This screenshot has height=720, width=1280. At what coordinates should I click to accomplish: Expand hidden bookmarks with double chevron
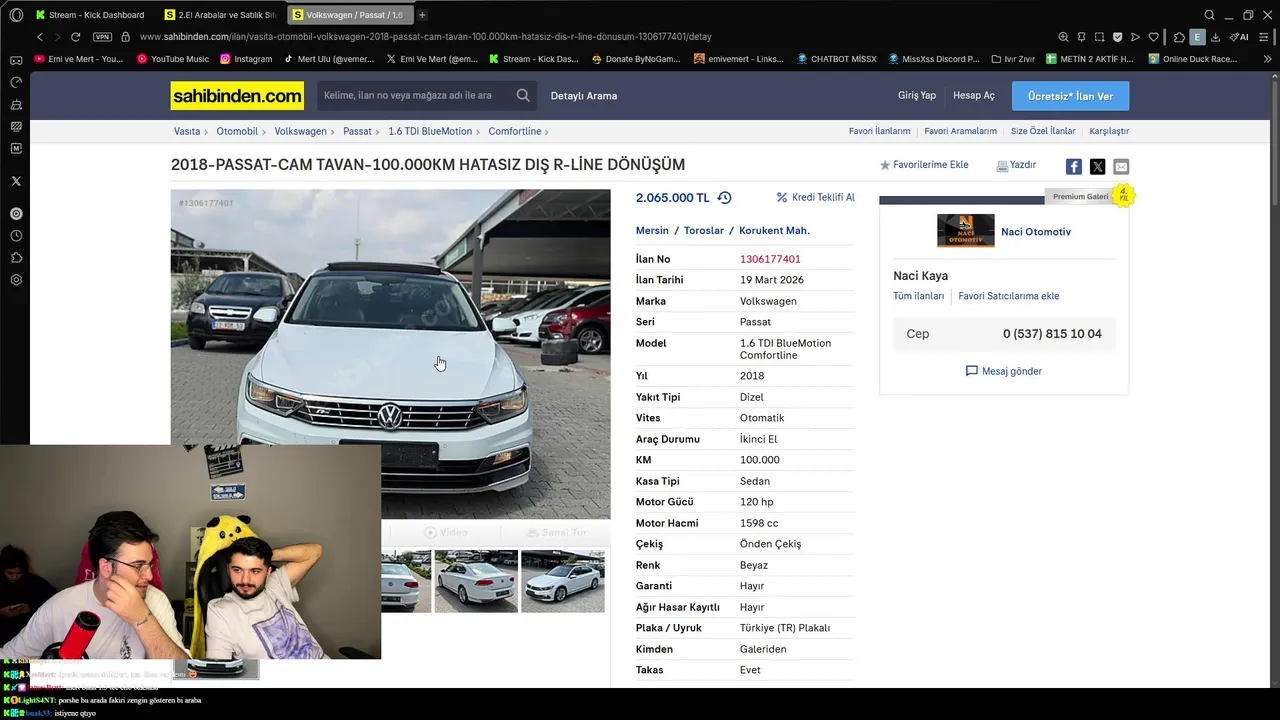(x=1268, y=59)
